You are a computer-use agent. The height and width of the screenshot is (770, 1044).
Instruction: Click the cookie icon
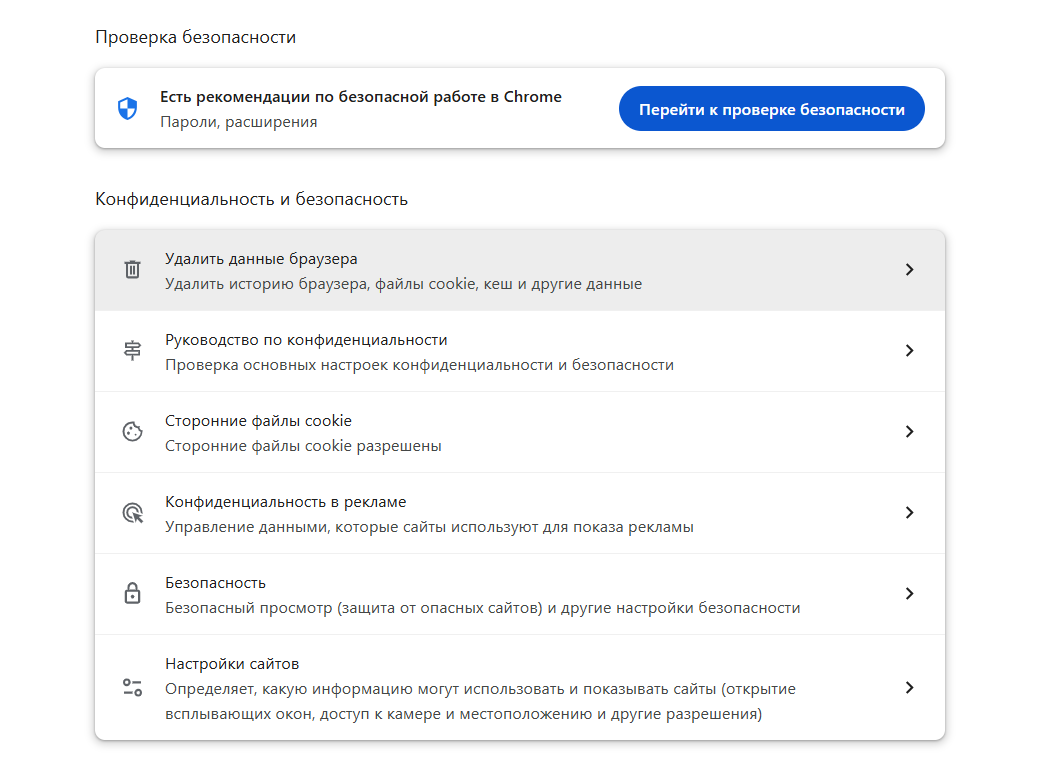point(132,432)
